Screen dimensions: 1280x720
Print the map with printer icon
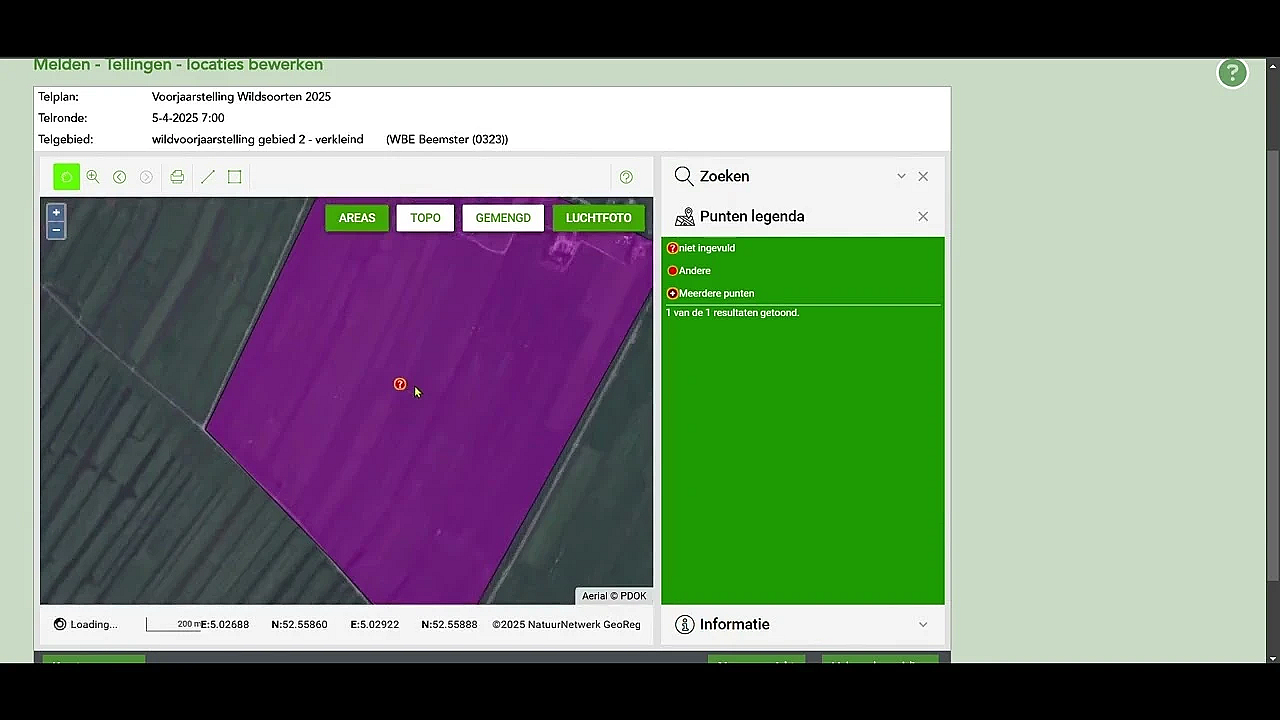[x=177, y=177]
